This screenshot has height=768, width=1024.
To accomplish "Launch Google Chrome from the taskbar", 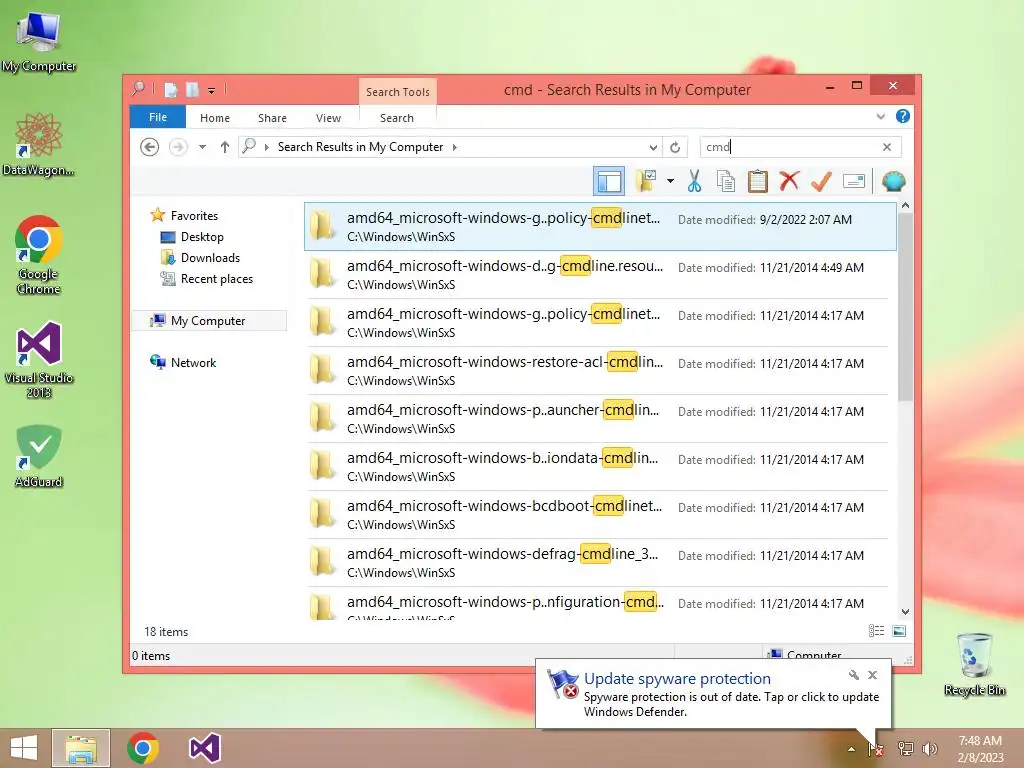I will pos(143,748).
